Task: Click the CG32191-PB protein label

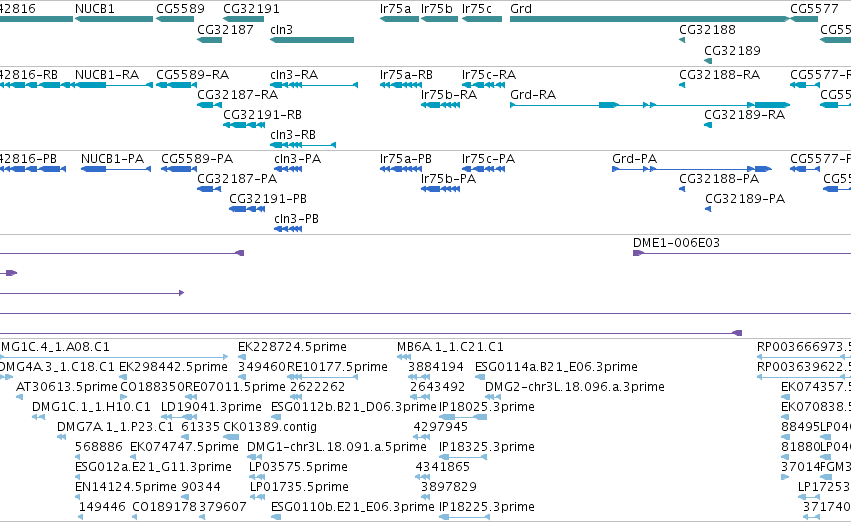Action: click(x=268, y=199)
